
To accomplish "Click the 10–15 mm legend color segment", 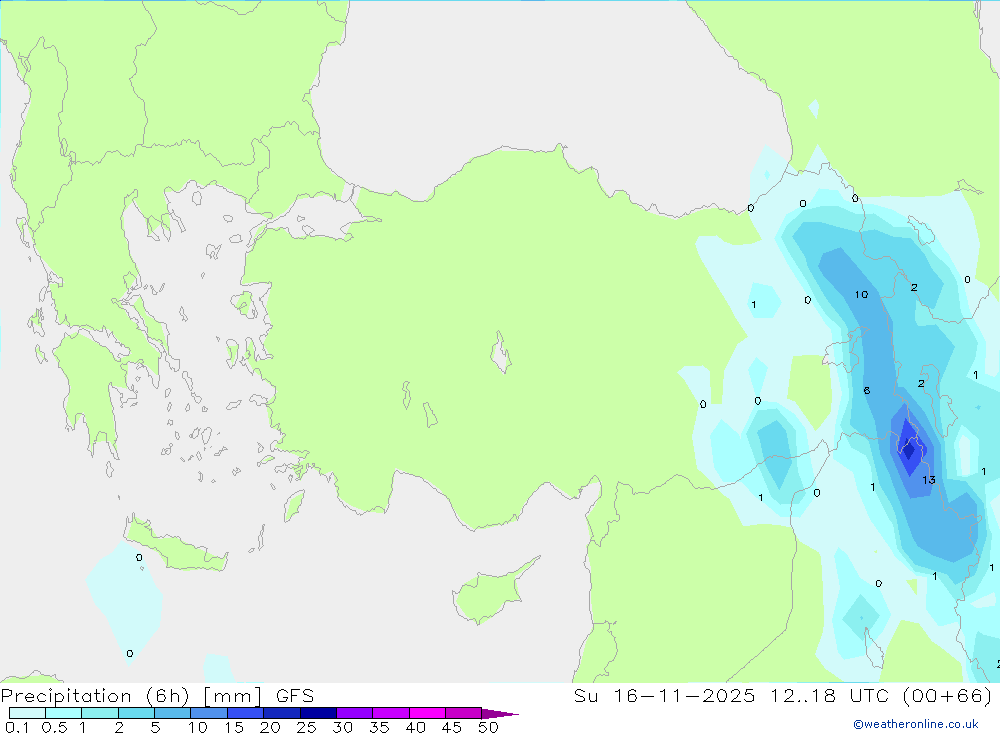I will 209,713.
